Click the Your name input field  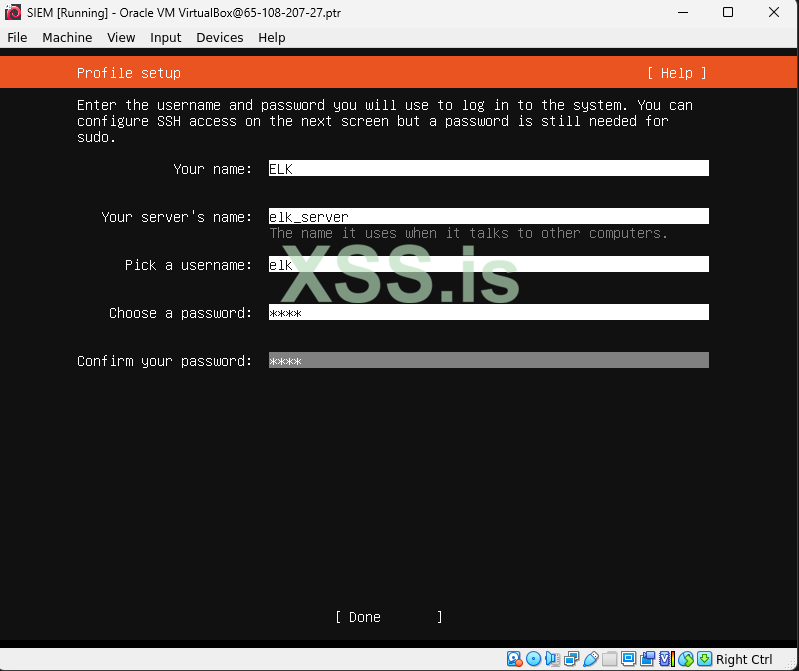point(489,168)
